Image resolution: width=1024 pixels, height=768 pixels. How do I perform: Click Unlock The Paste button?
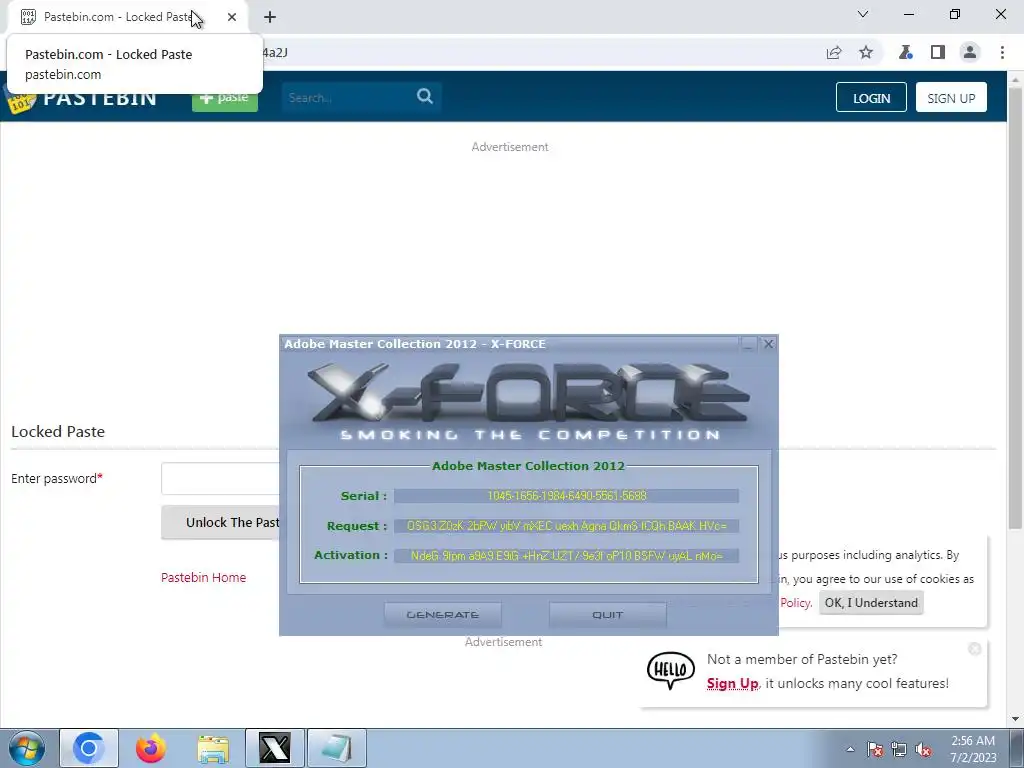tap(221, 522)
